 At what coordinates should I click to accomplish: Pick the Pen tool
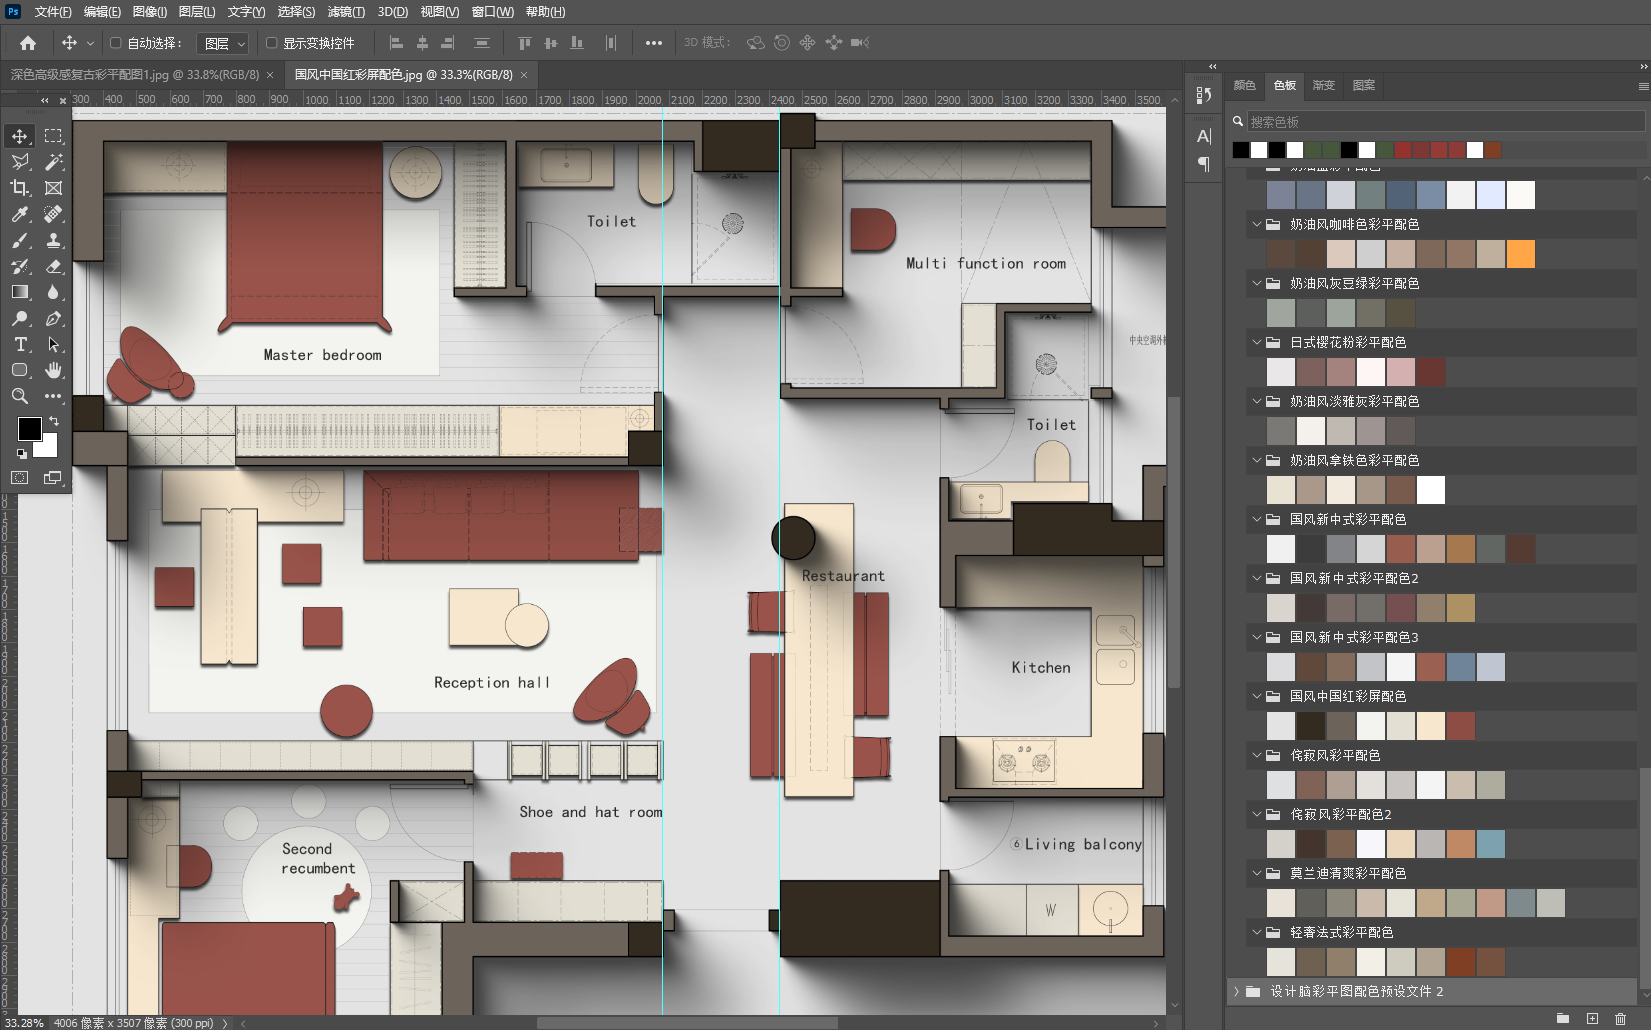(x=53, y=318)
